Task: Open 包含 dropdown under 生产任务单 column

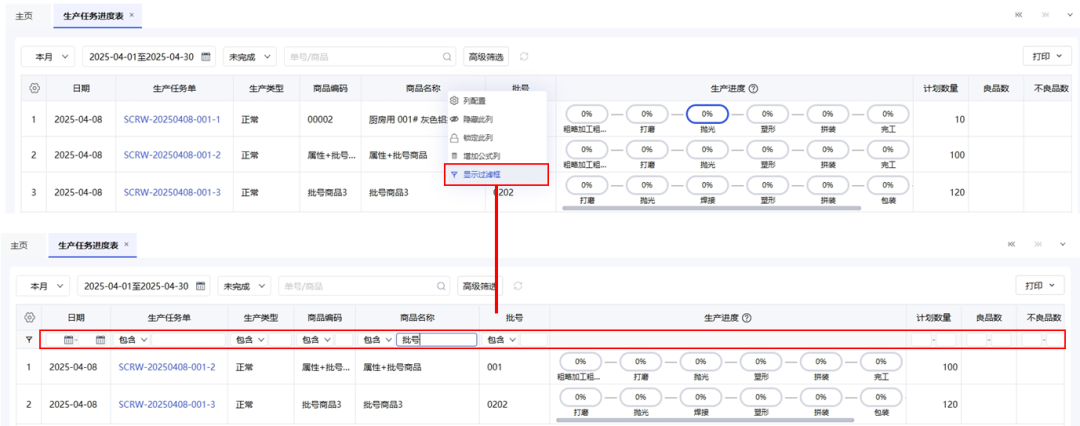Action: [x=132, y=339]
